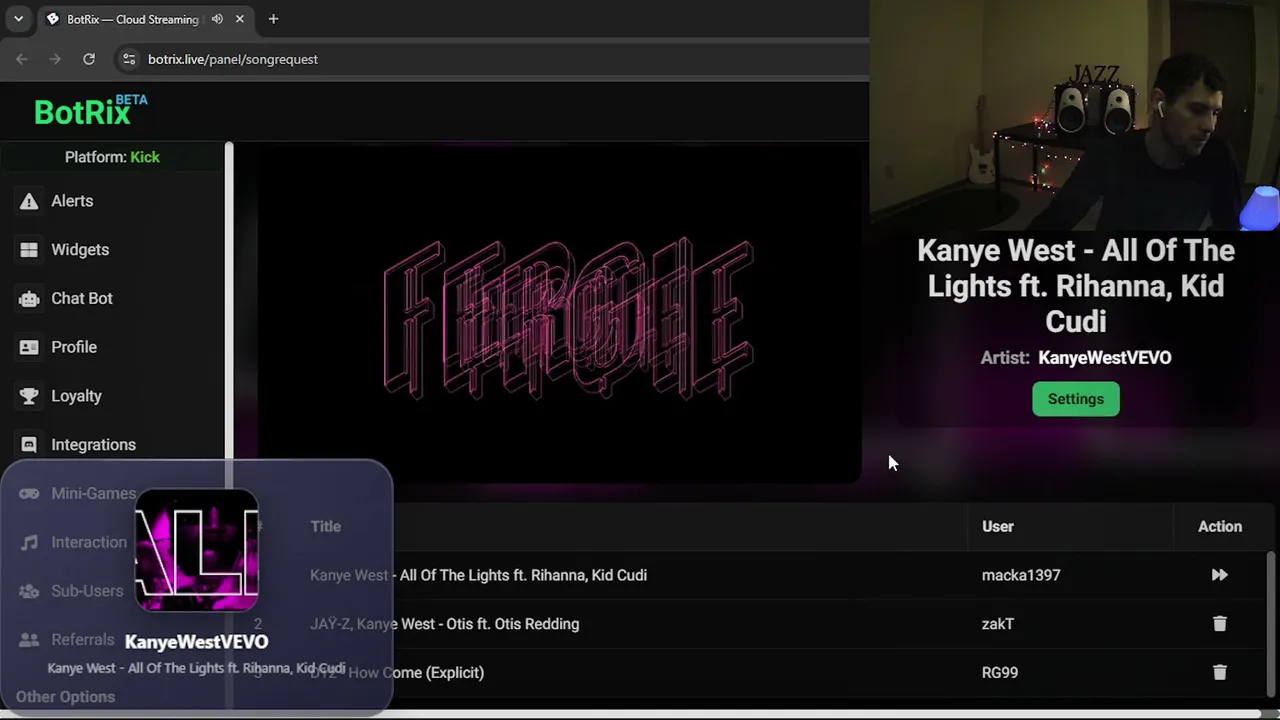Delete RG99's song request

1219,673
